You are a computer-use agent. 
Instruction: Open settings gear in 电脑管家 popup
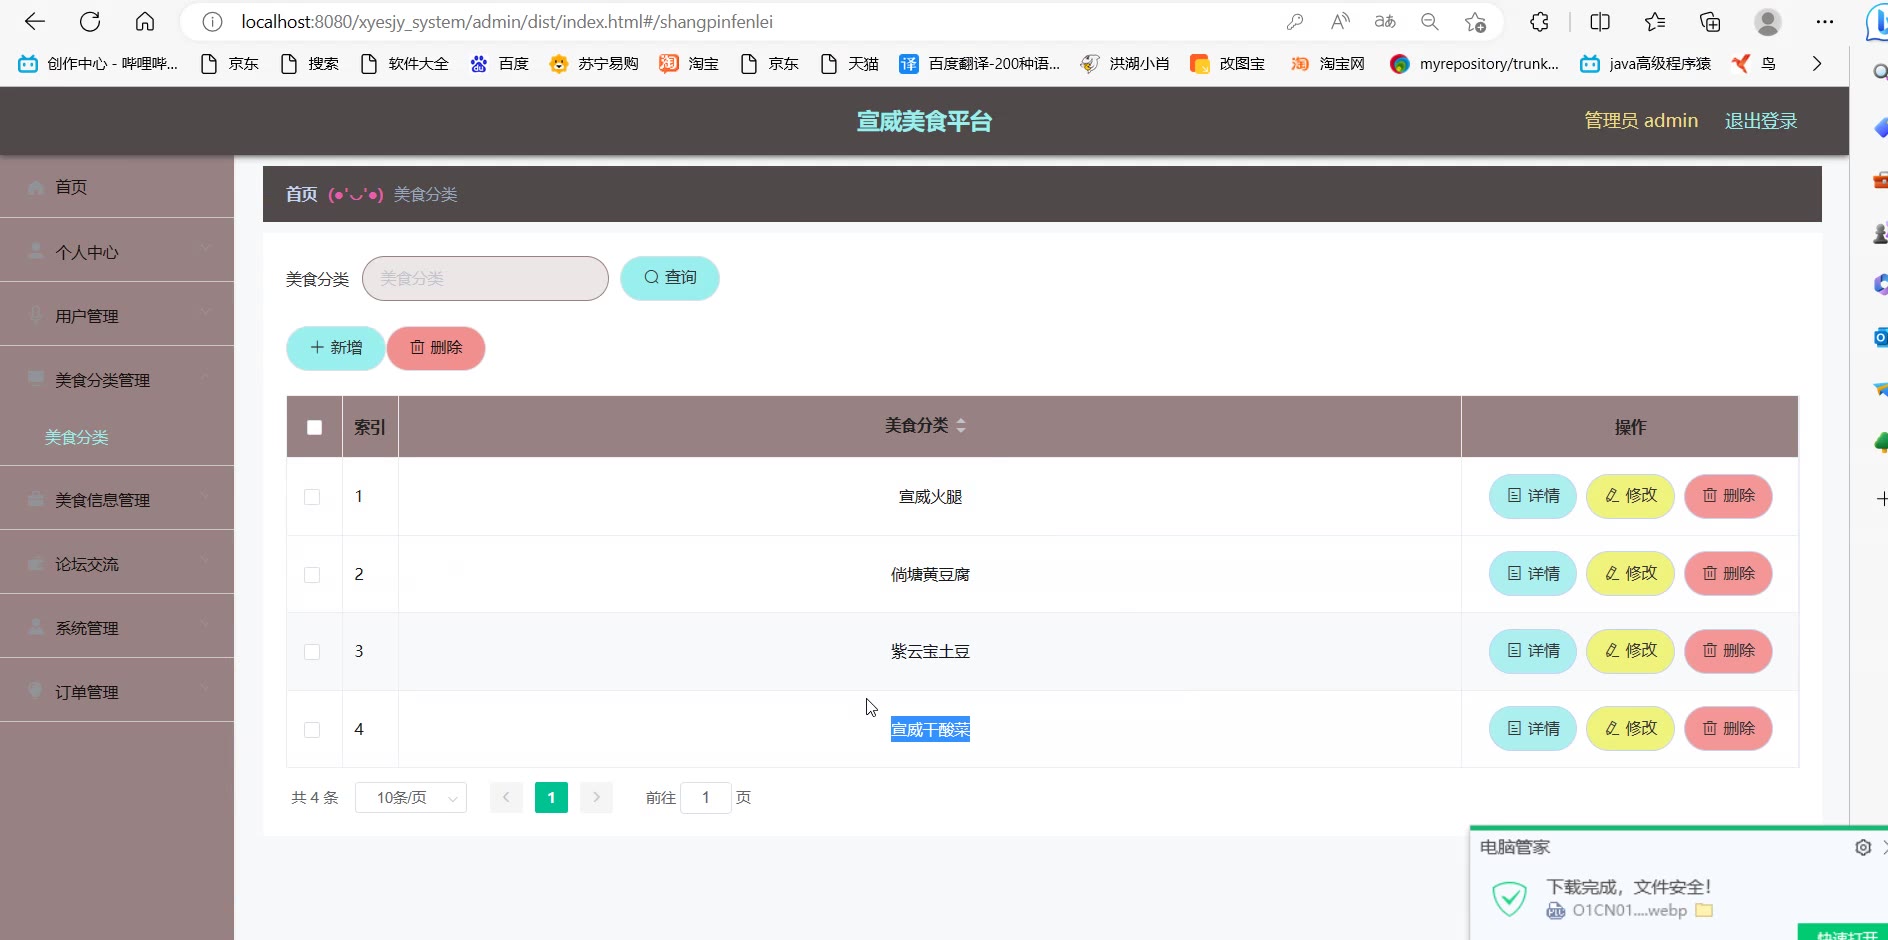click(1863, 847)
